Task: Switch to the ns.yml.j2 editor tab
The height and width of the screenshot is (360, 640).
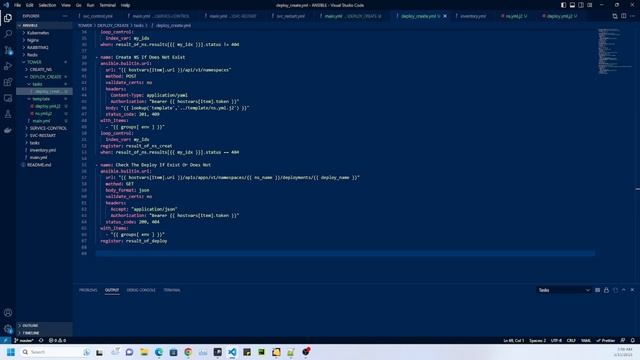Action: [514, 16]
